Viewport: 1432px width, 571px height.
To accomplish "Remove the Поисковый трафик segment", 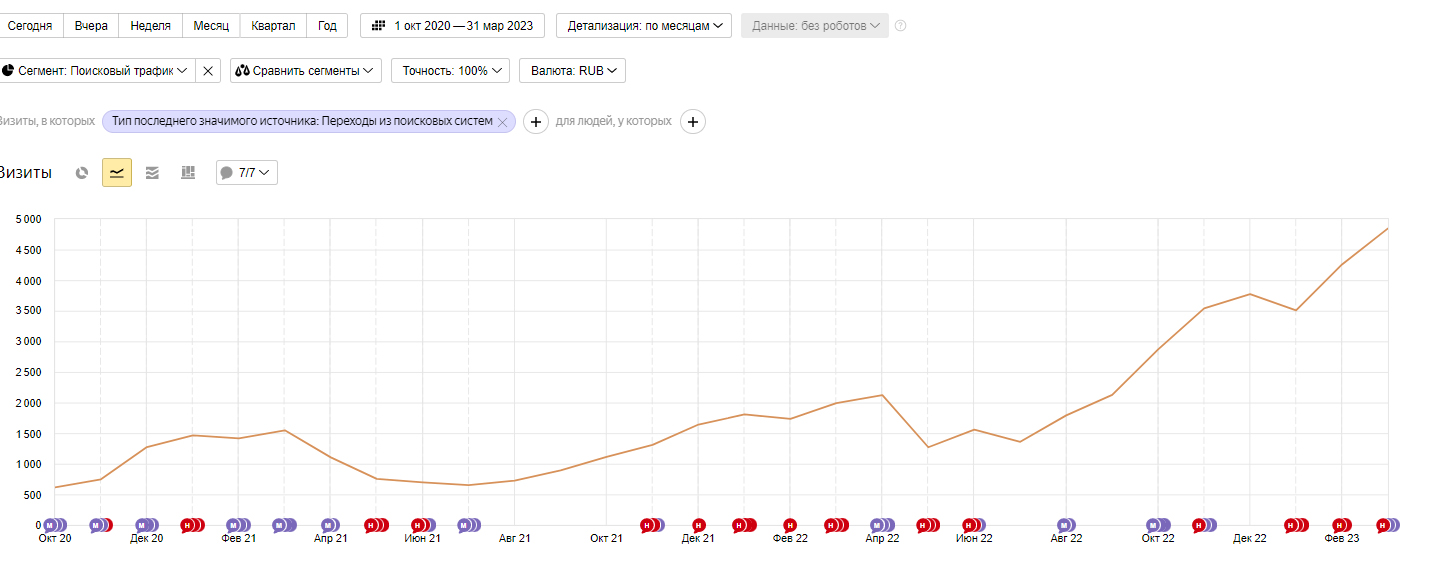I will (x=207, y=71).
